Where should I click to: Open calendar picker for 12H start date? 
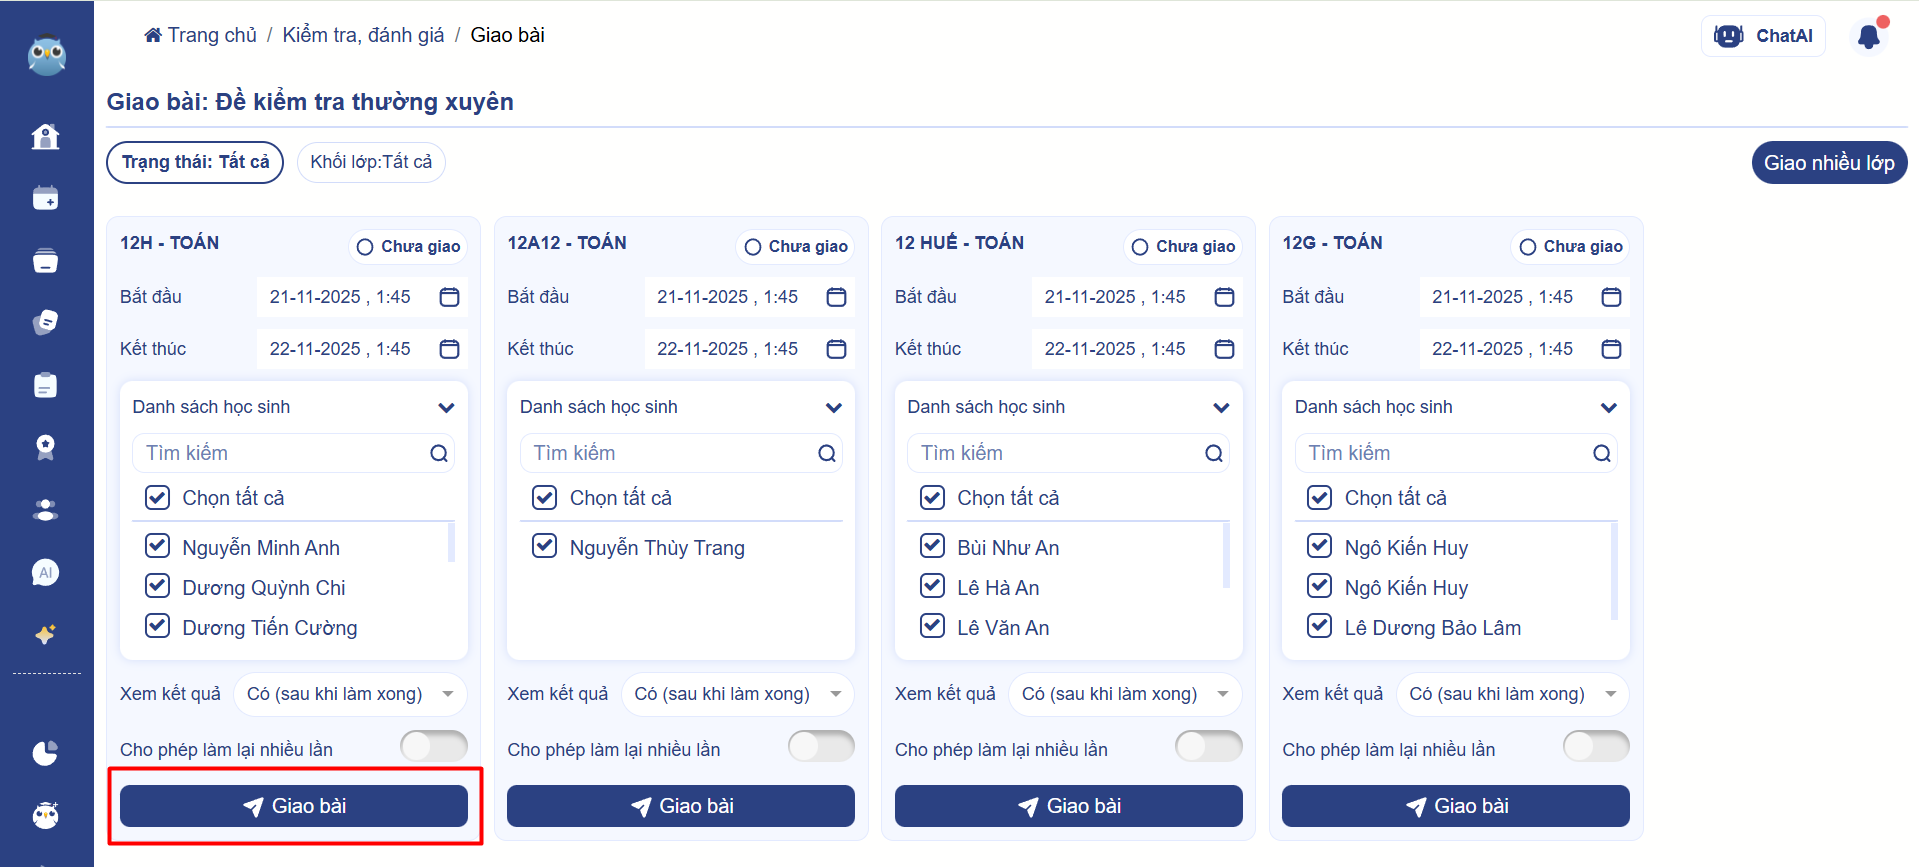click(449, 297)
